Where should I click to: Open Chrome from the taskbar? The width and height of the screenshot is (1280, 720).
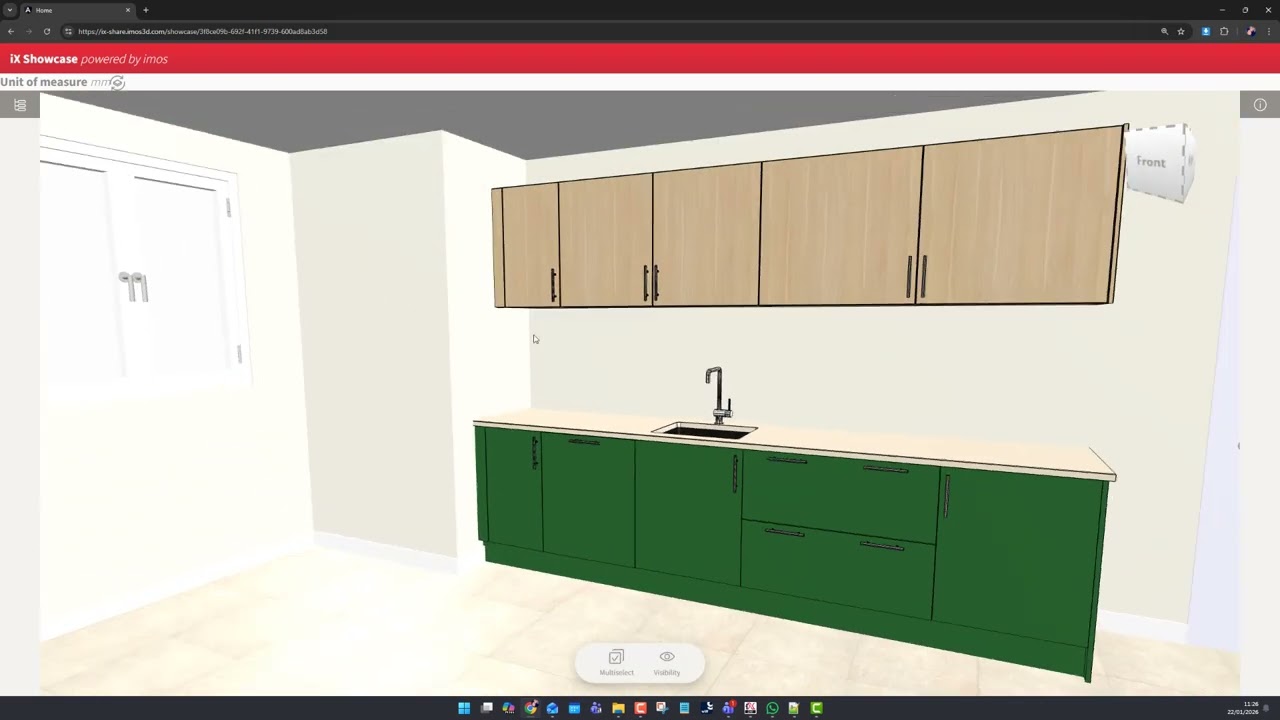530,708
